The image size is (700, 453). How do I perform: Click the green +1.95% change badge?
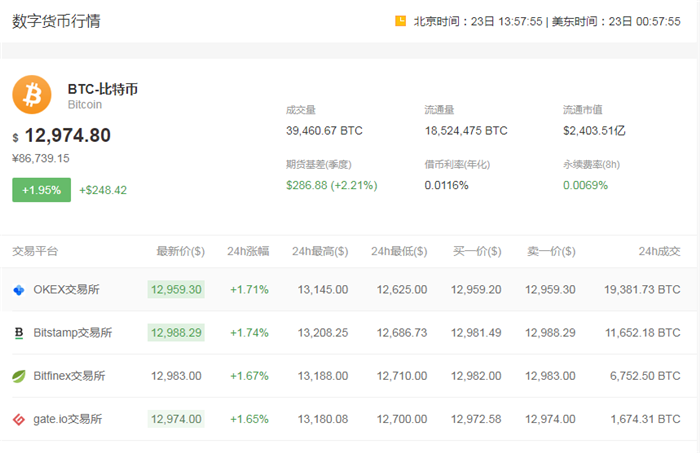[x=42, y=190]
